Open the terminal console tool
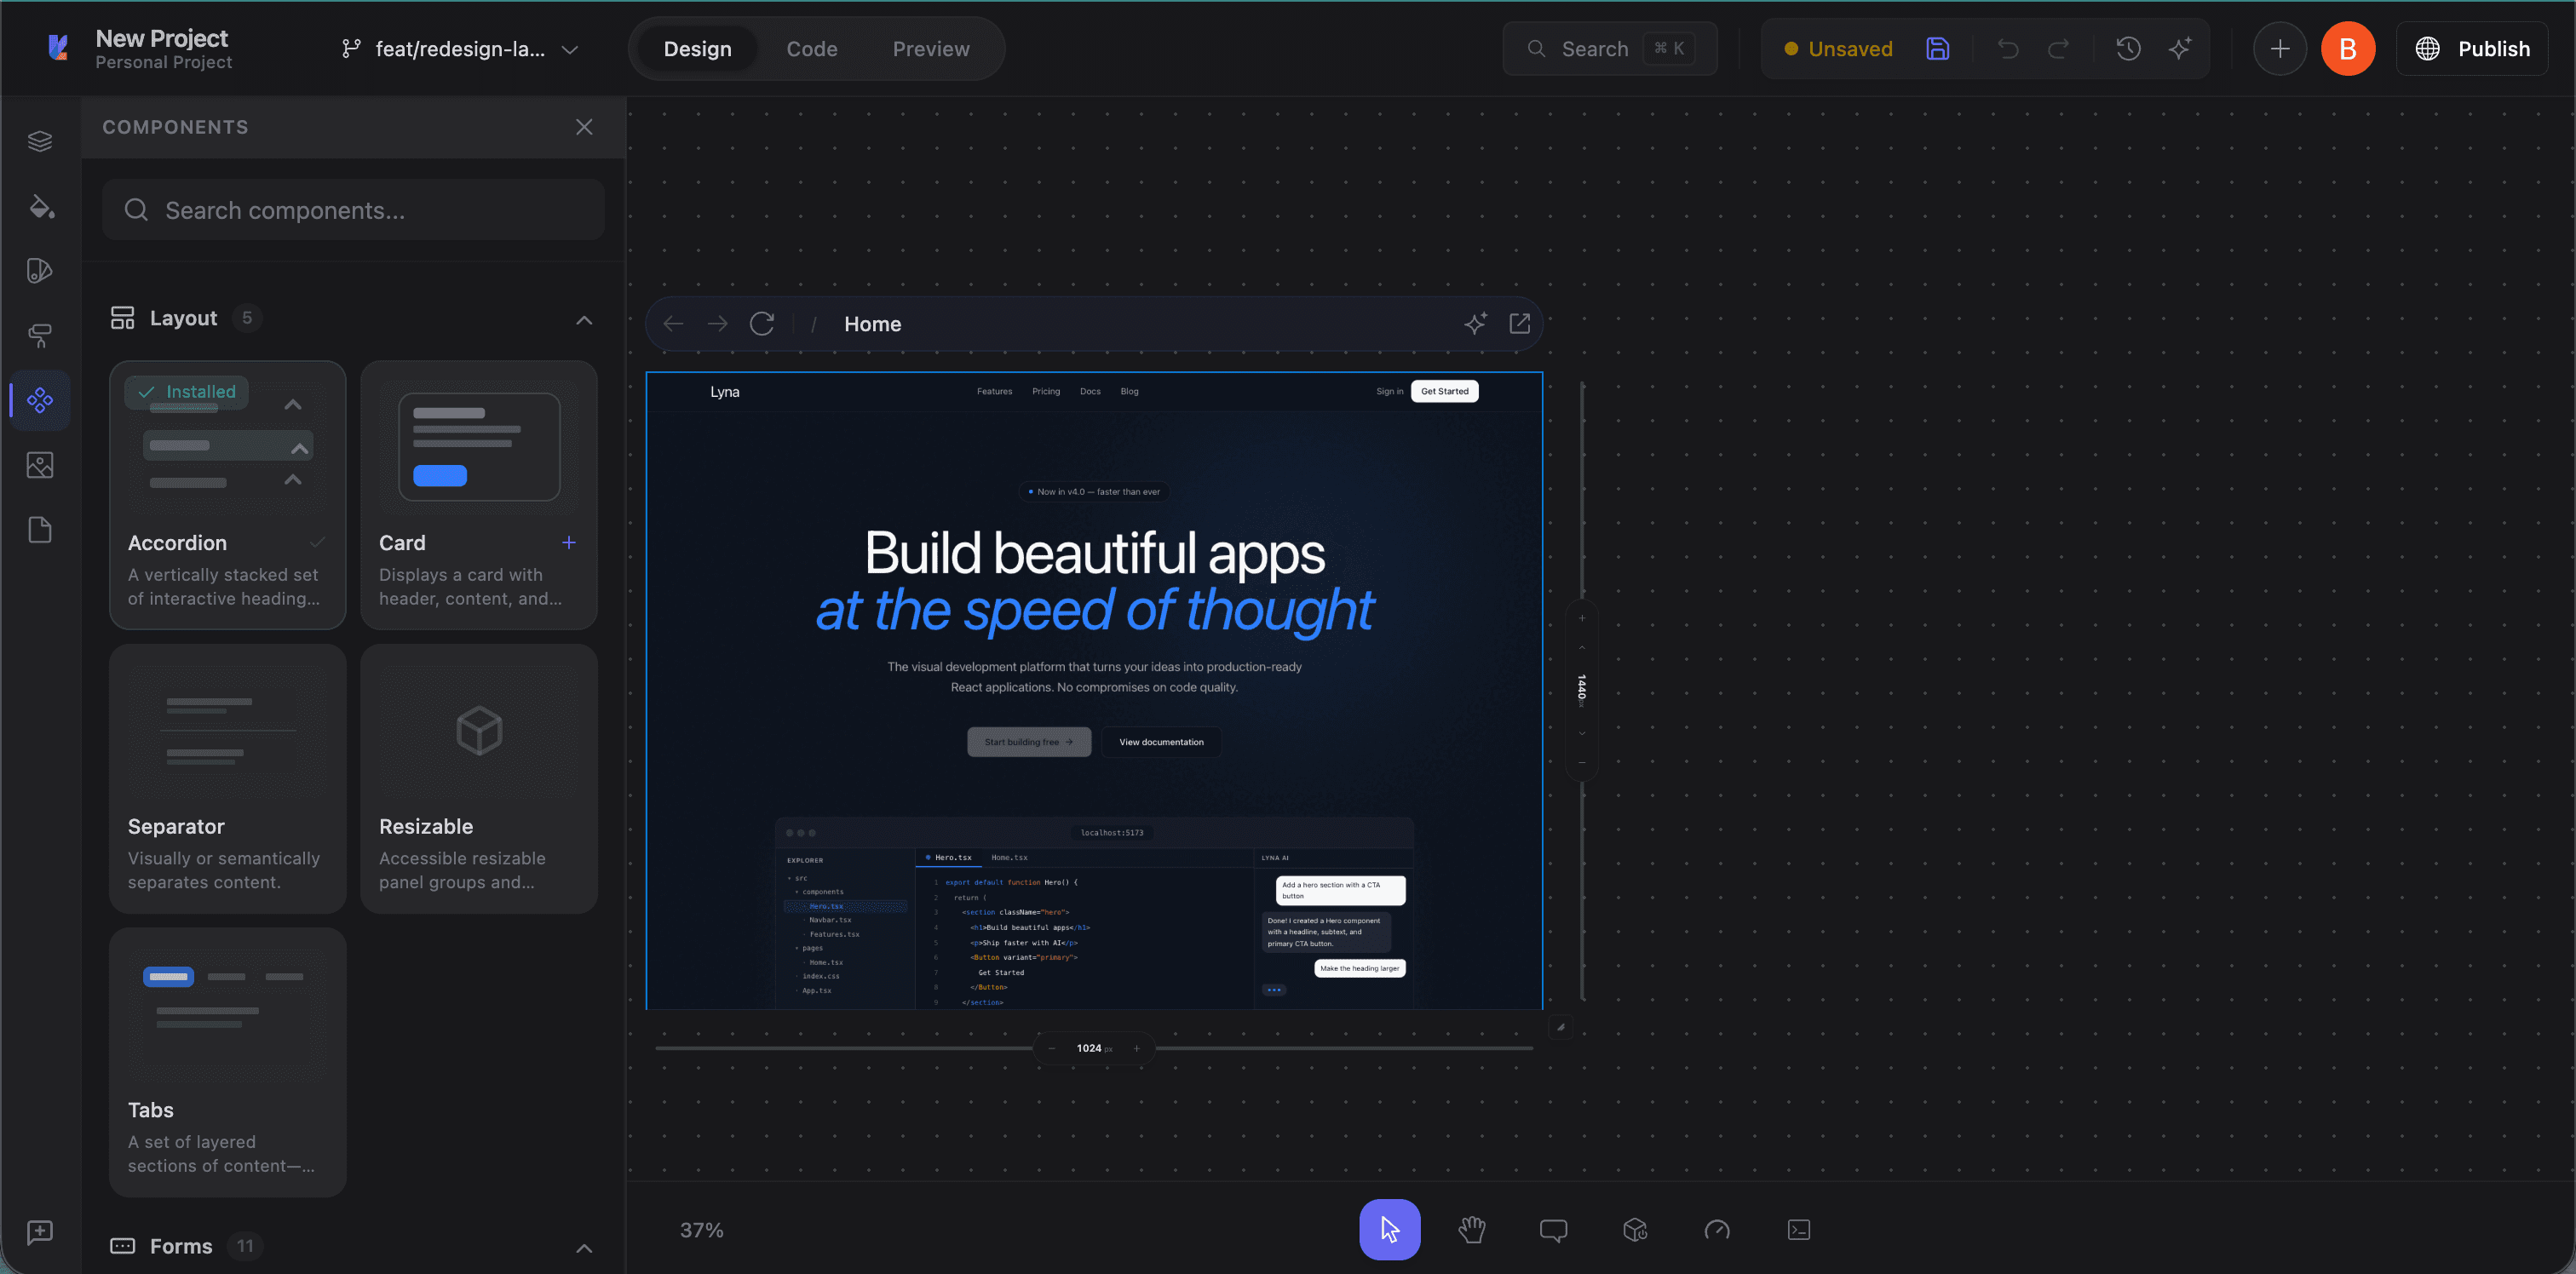 point(1798,1229)
